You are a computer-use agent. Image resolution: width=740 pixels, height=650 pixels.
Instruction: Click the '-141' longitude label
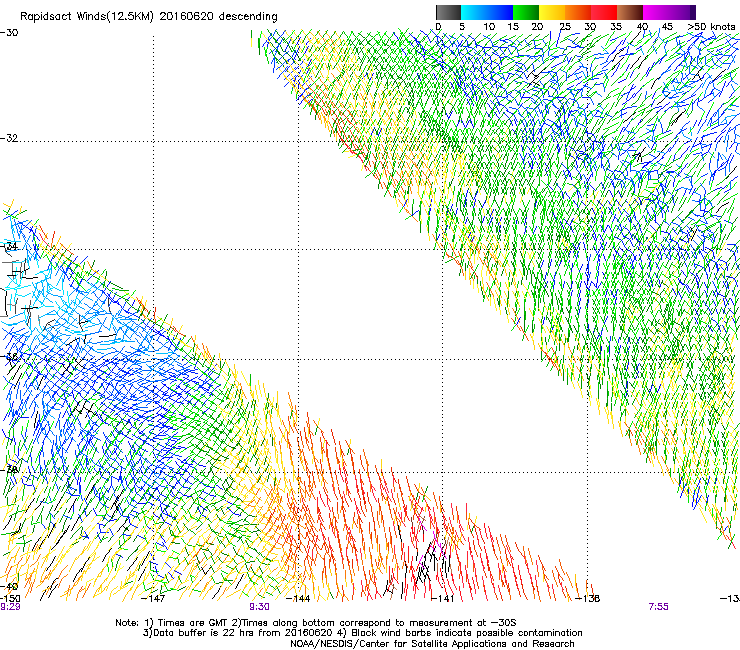[x=443, y=599]
